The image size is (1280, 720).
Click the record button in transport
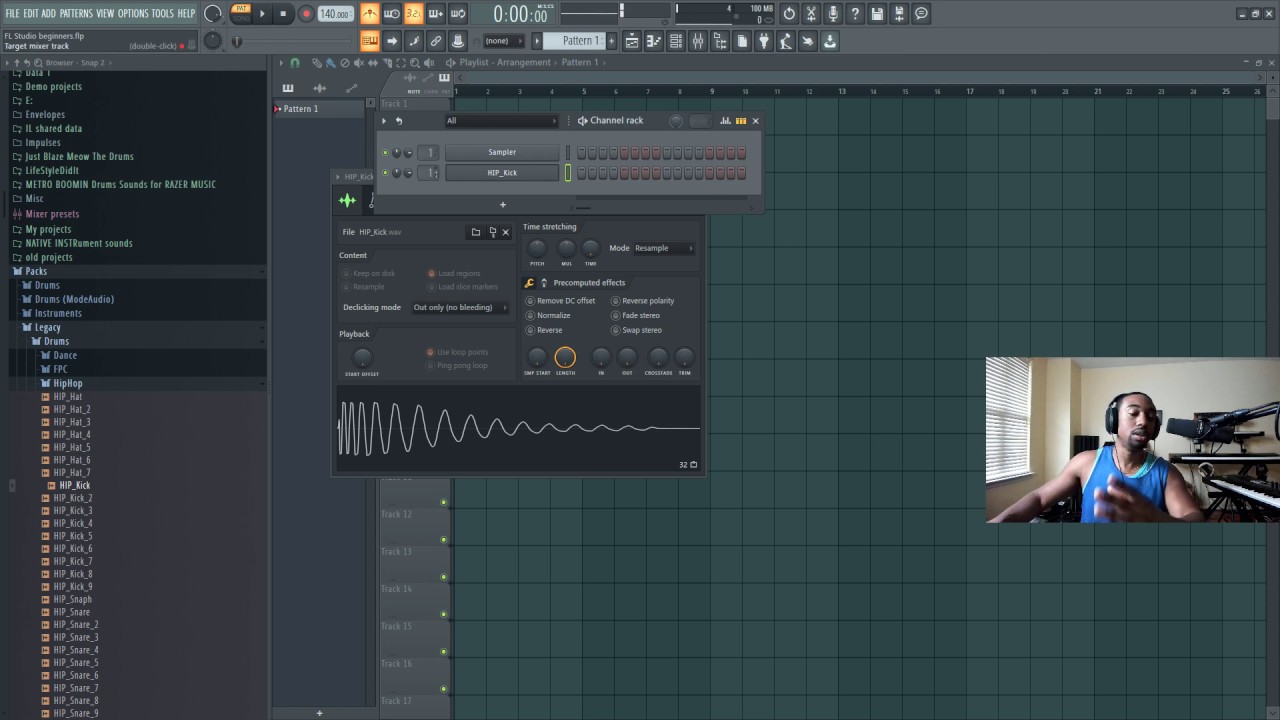[x=306, y=14]
